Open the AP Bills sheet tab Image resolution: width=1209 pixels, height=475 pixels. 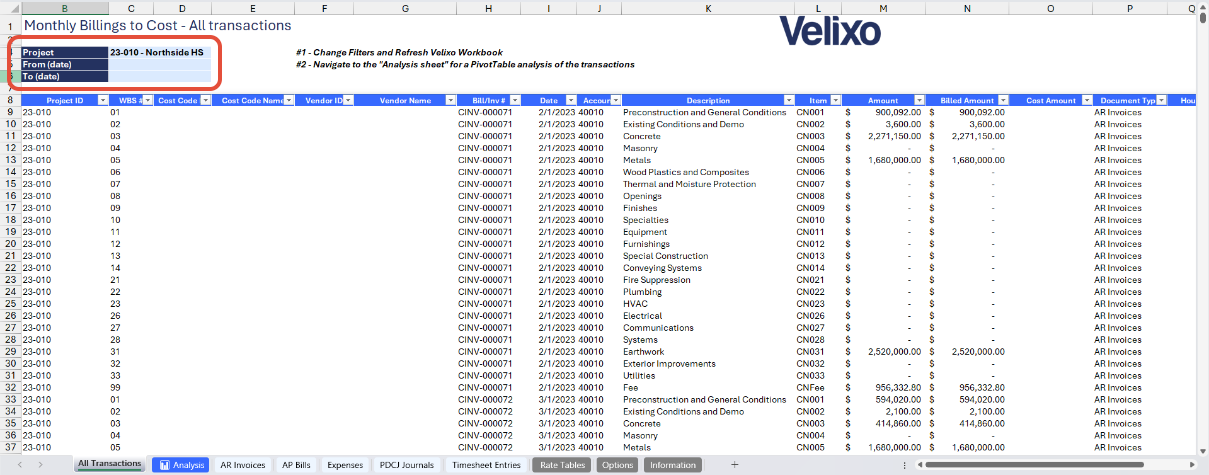coord(296,465)
